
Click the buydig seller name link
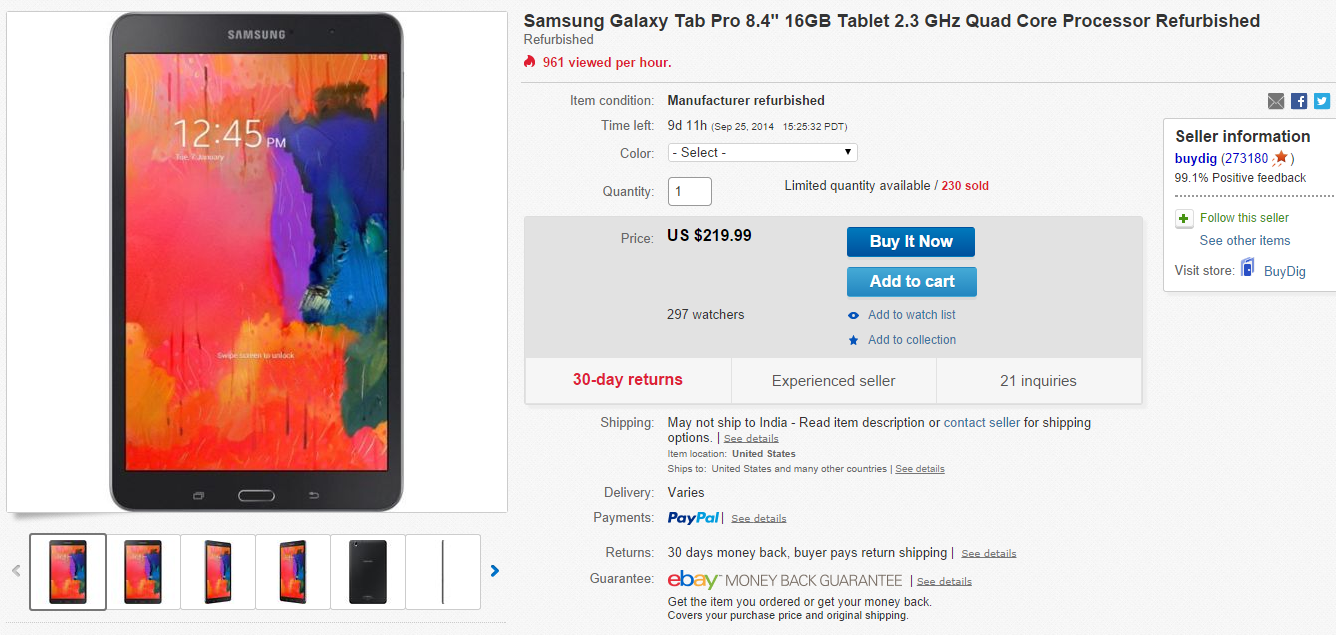point(1196,158)
